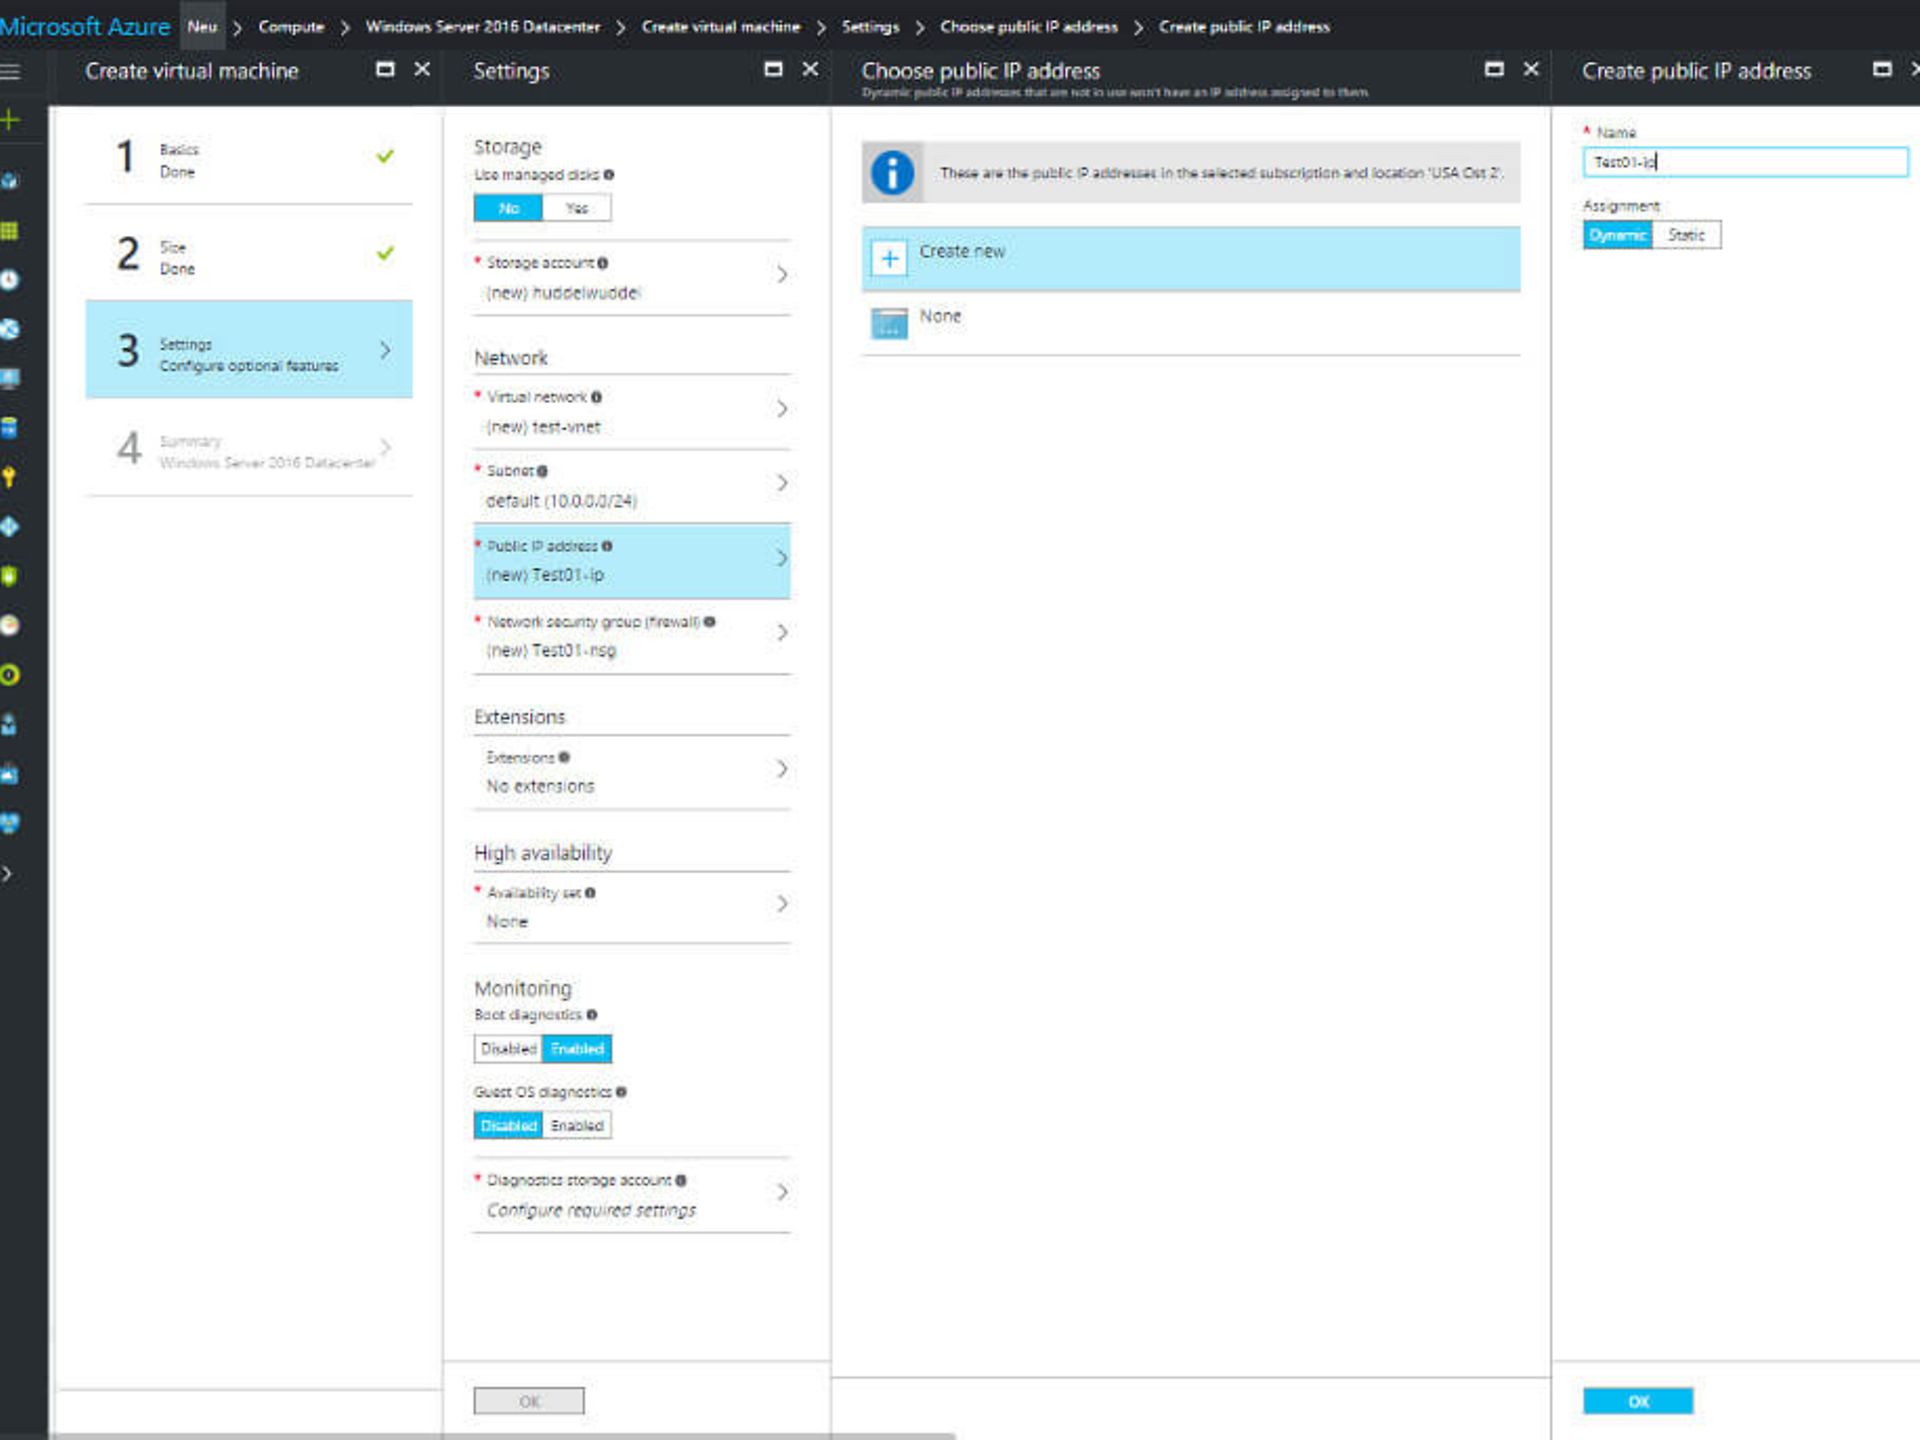Open Compute from the breadcrumb trail
Screen dimensions: 1920x1440
(x=292, y=27)
